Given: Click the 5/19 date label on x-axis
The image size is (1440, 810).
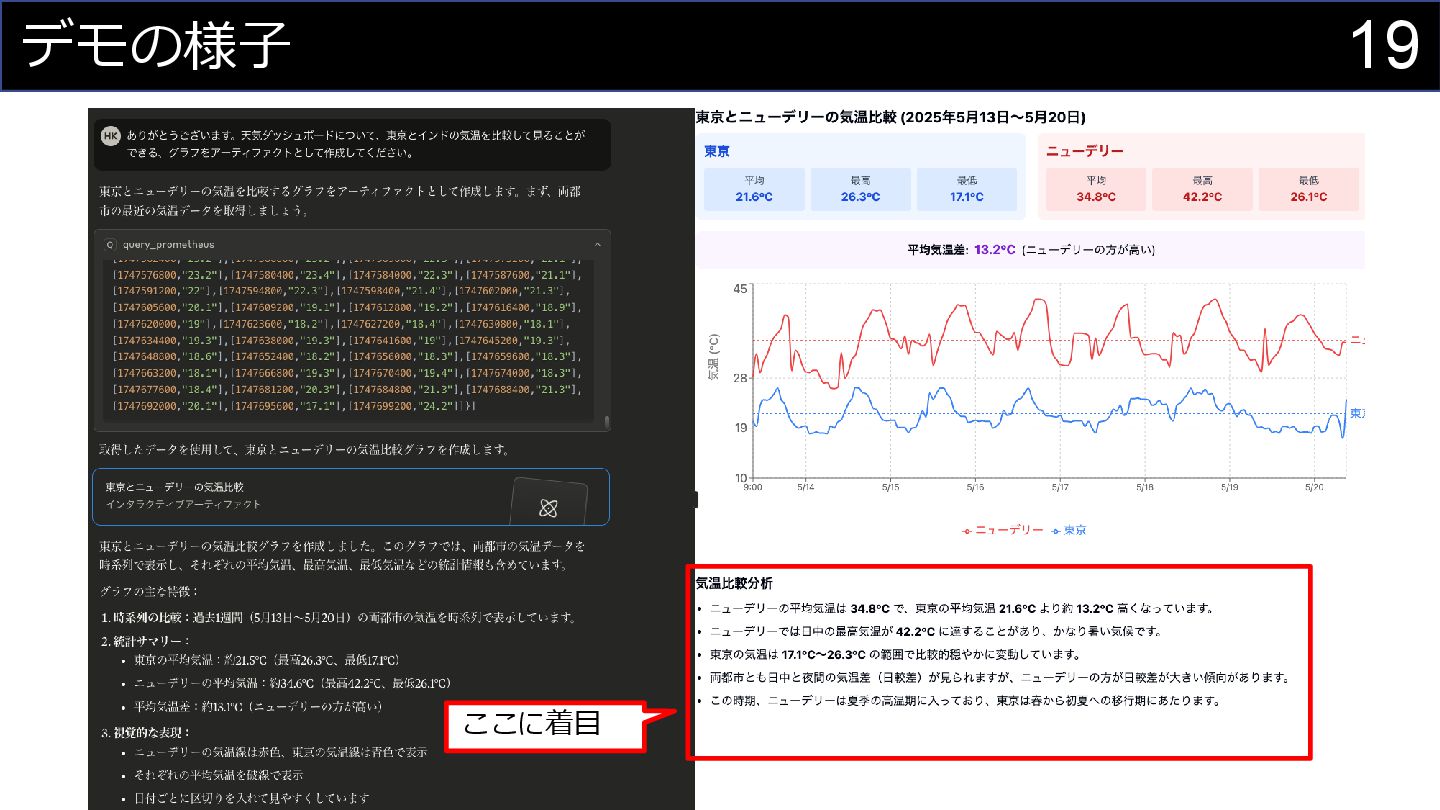Looking at the screenshot, I should (x=1230, y=486).
